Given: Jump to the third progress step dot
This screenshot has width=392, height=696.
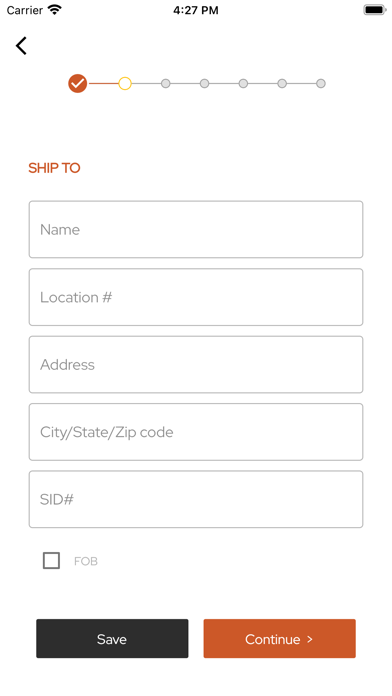Looking at the screenshot, I should pos(166,83).
